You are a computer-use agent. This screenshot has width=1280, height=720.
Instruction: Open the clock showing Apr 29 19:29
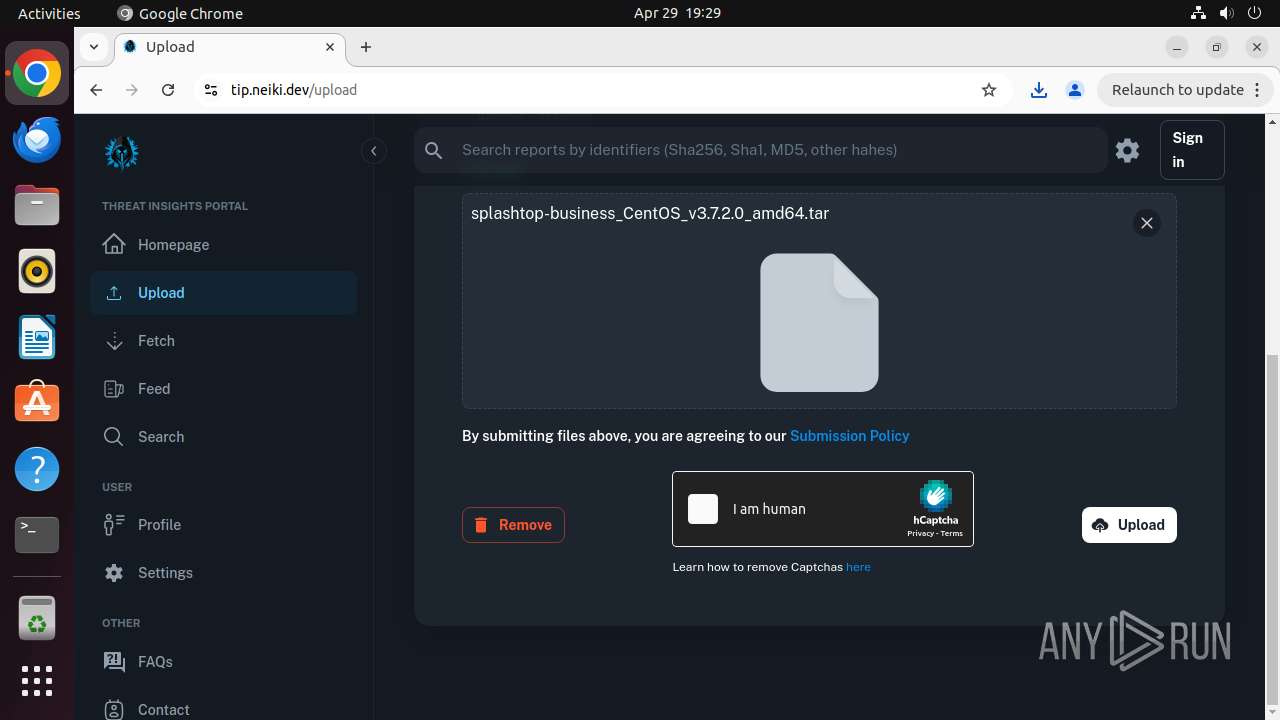point(677,13)
